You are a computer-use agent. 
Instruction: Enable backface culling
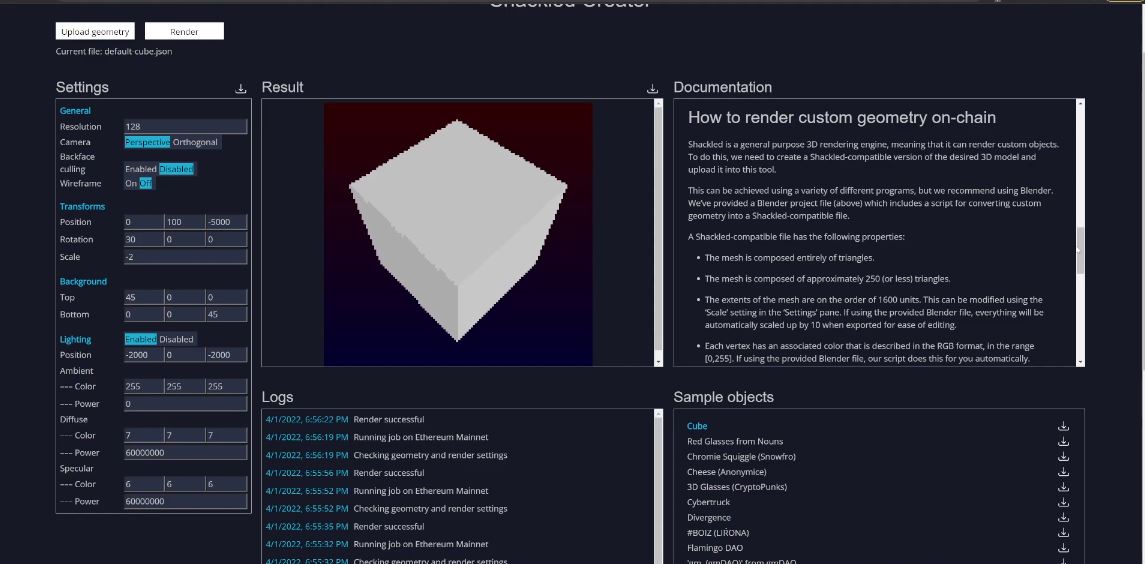pyautogui.click(x=141, y=169)
